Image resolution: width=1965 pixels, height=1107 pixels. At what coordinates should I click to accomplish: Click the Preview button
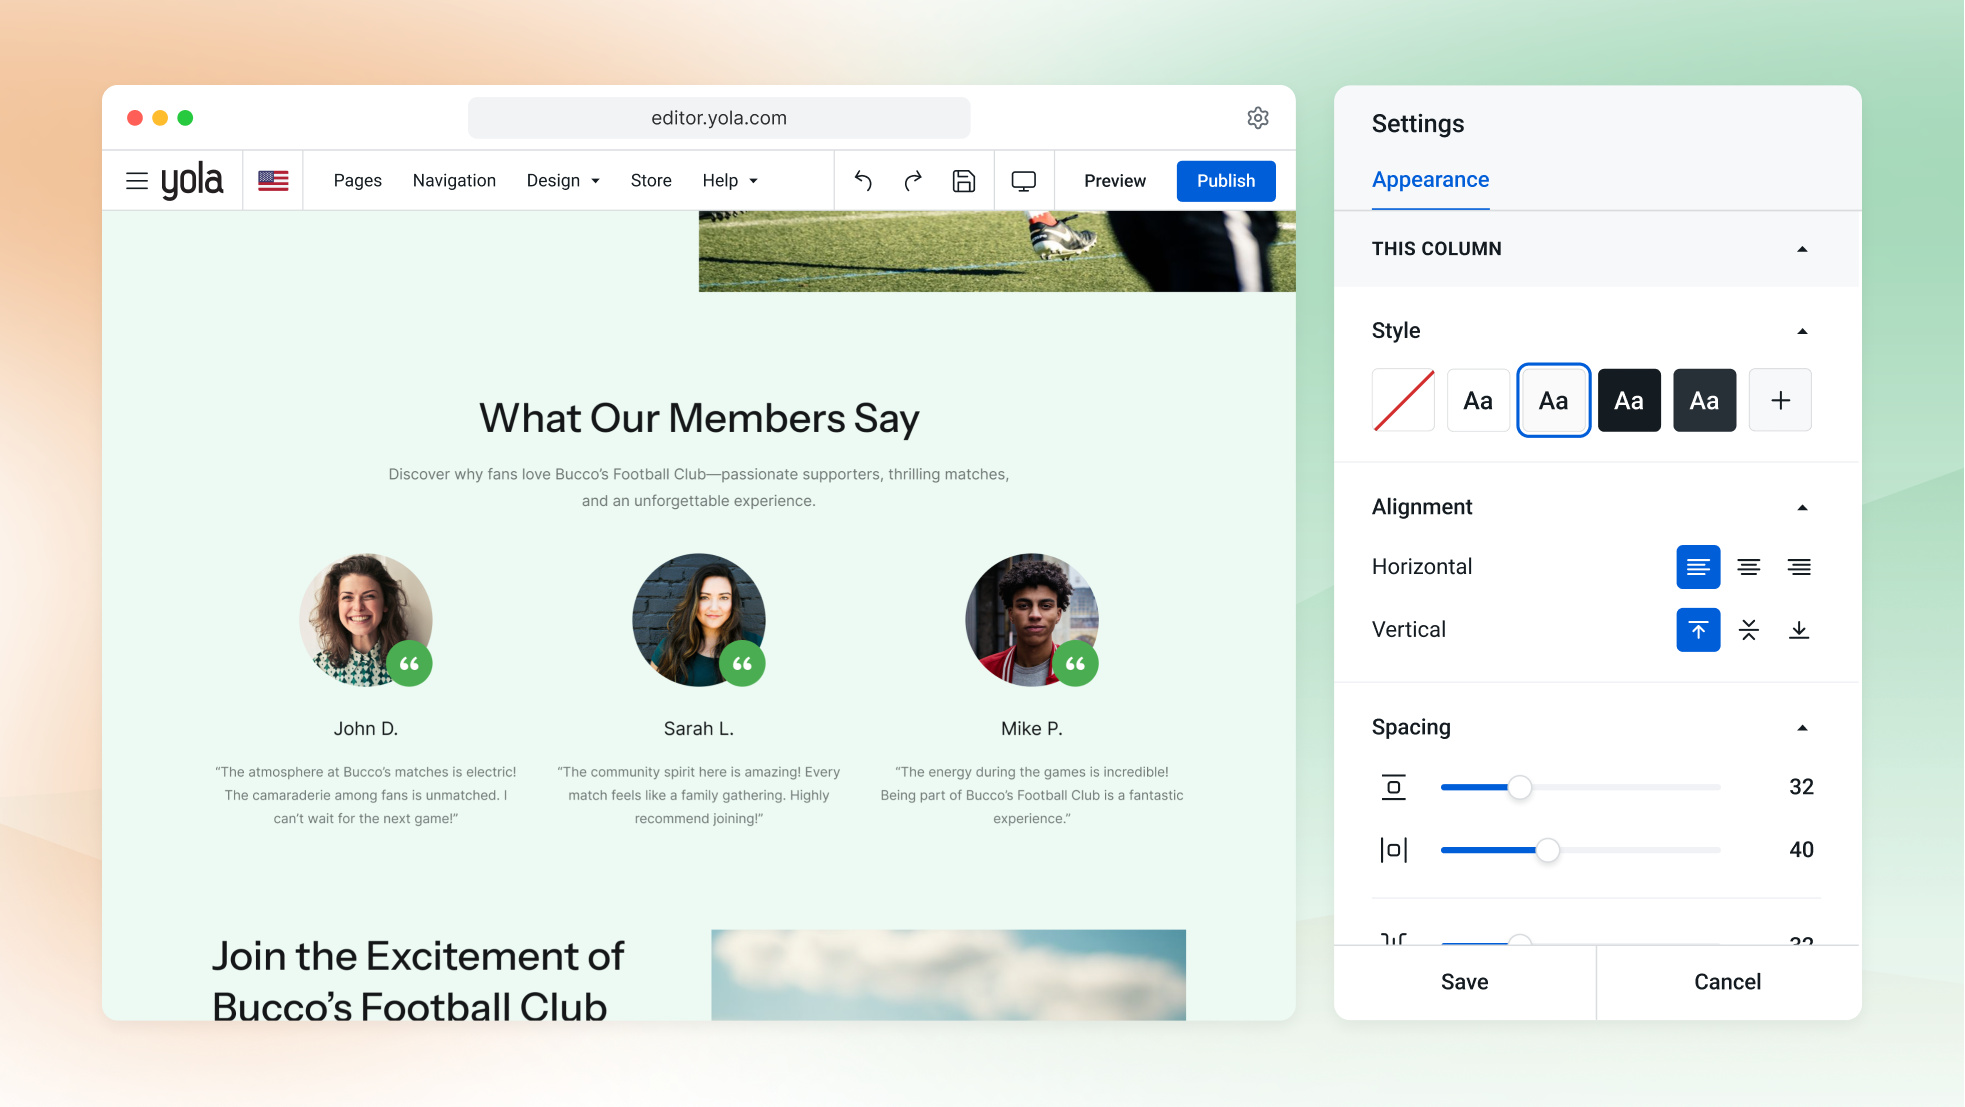coord(1115,181)
